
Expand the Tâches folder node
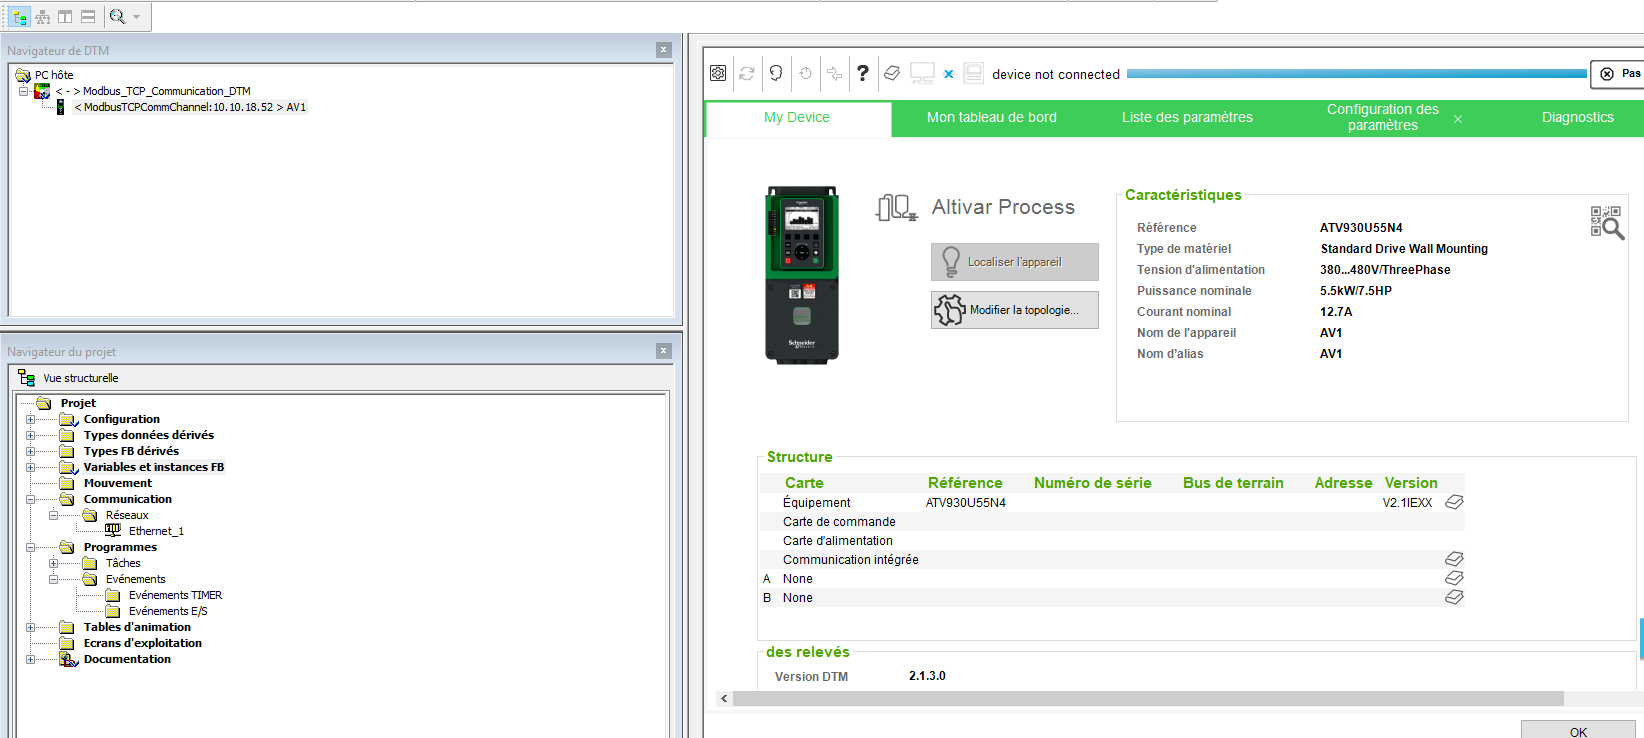coord(53,564)
